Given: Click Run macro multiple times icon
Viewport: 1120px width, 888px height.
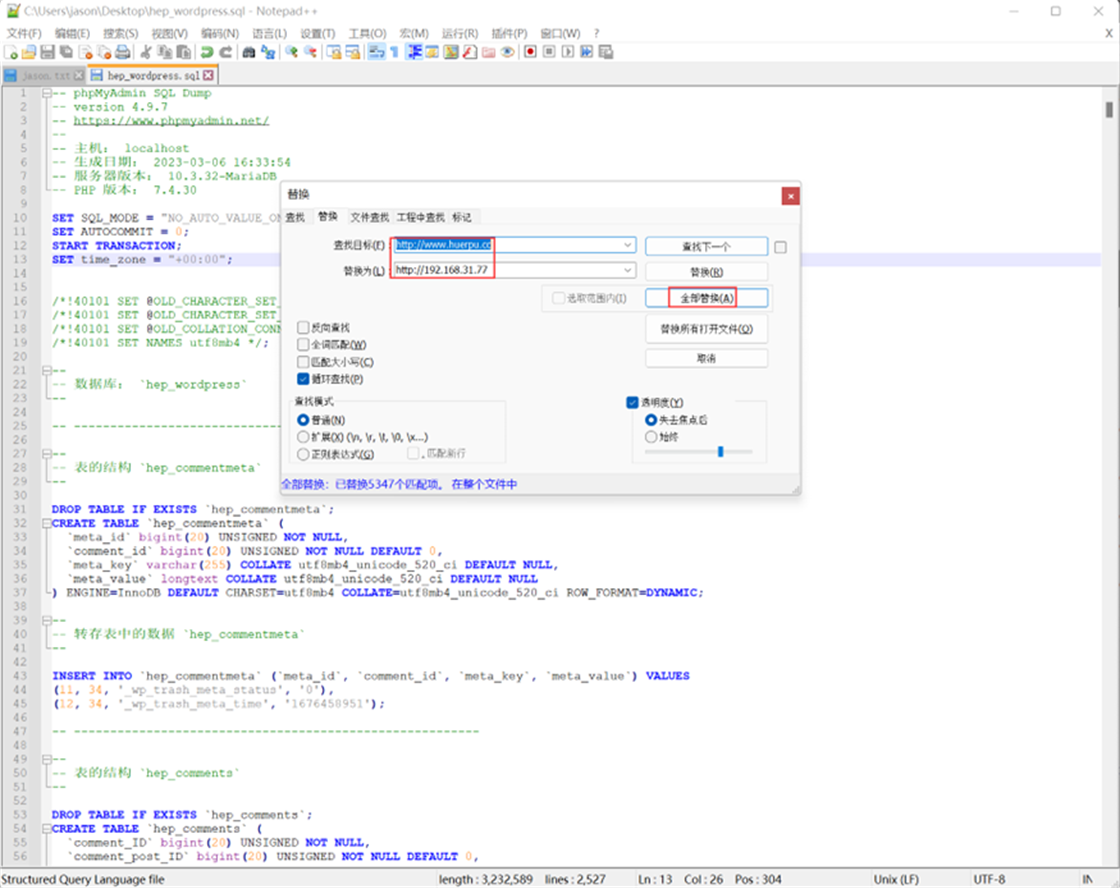Looking at the screenshot, I should 586,52.
